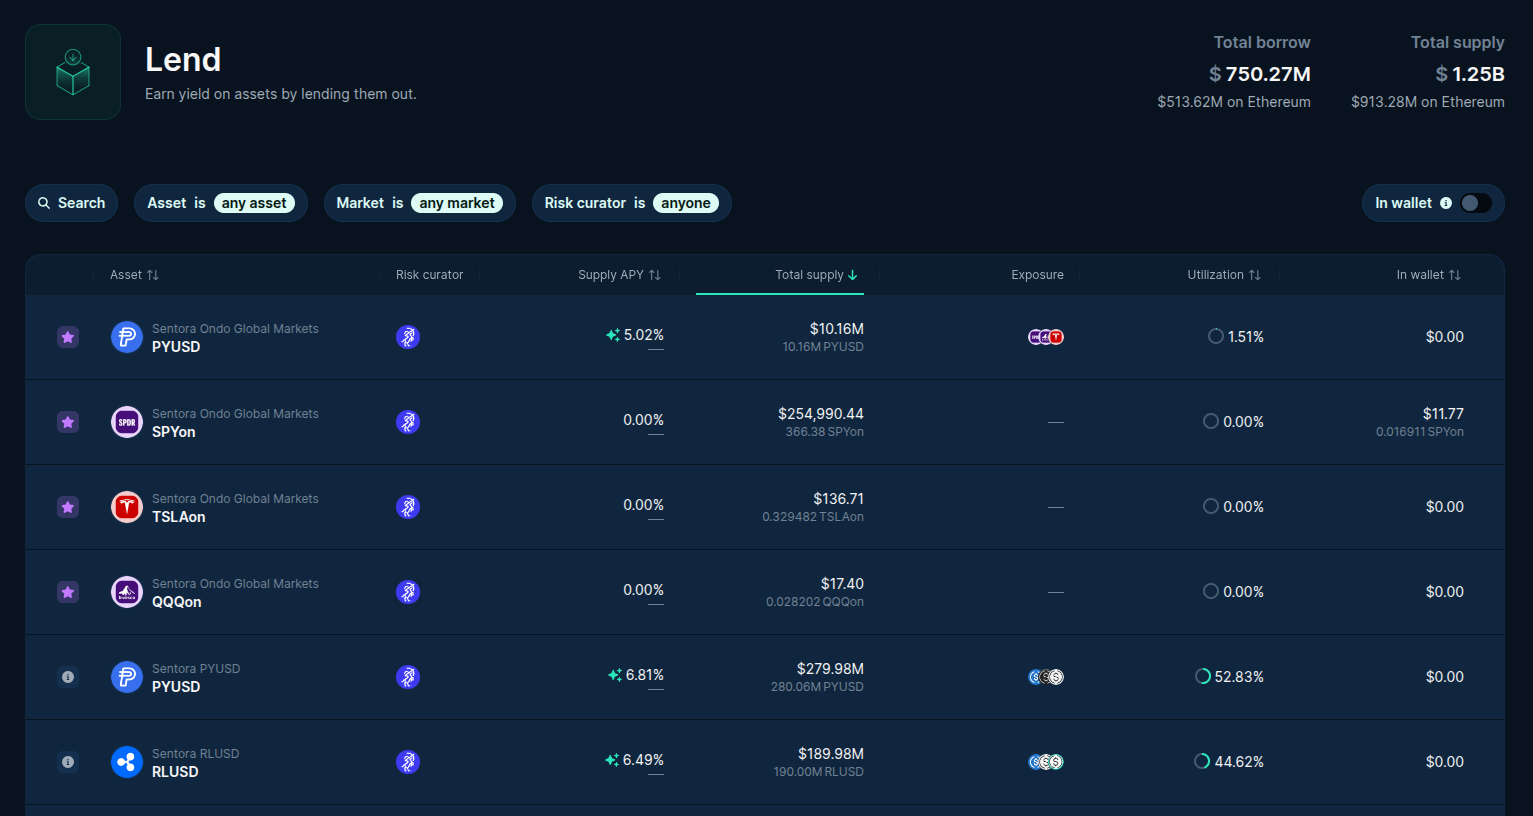Open the Risk curator is anyone filter
Screen dimensions: 1533x816
631,203
